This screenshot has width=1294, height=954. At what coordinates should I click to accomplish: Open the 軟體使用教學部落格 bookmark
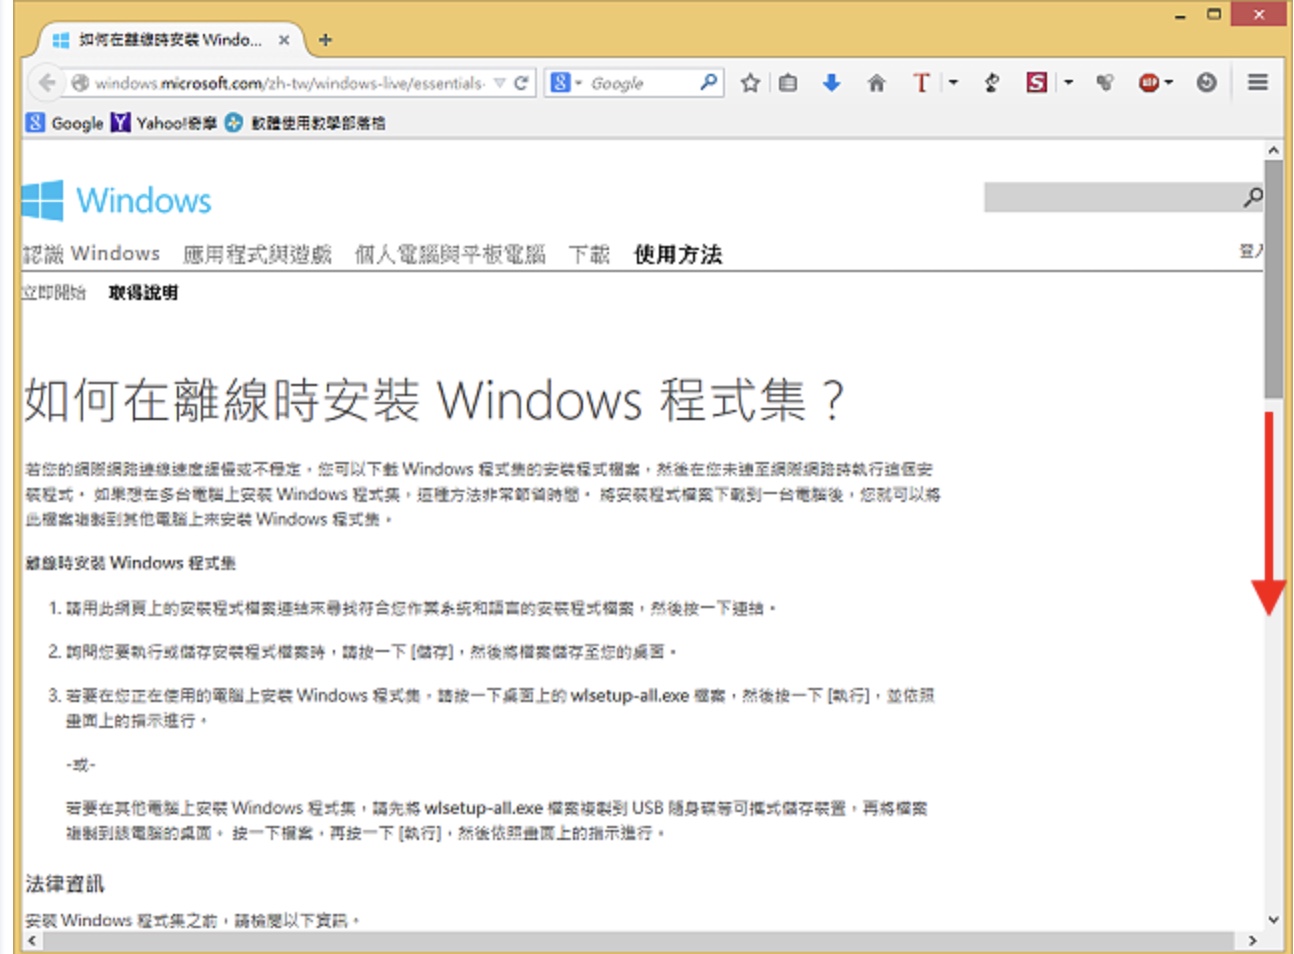tap(305, 123)
